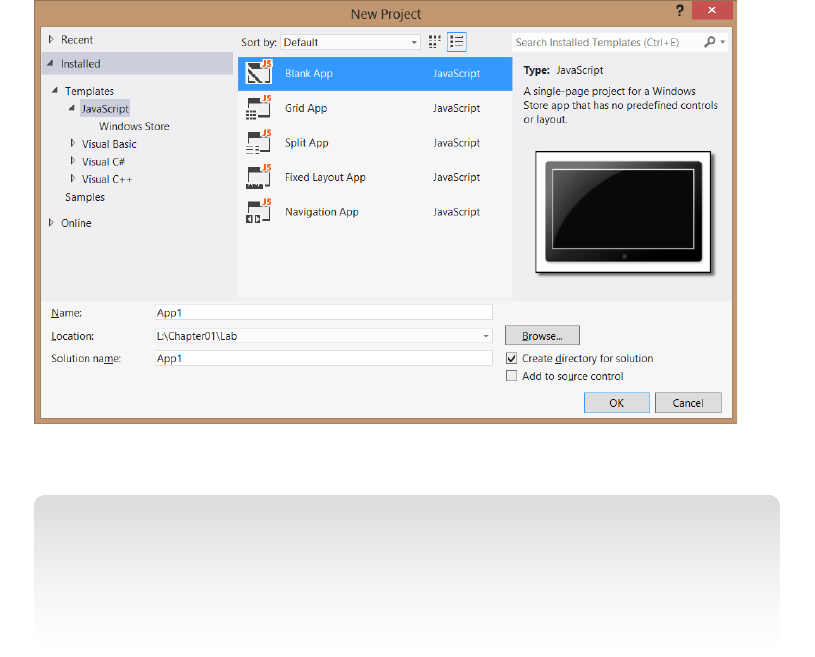Click the Solution name input field
The height and width of the screenshot is (657, 815).
(324, 358)
